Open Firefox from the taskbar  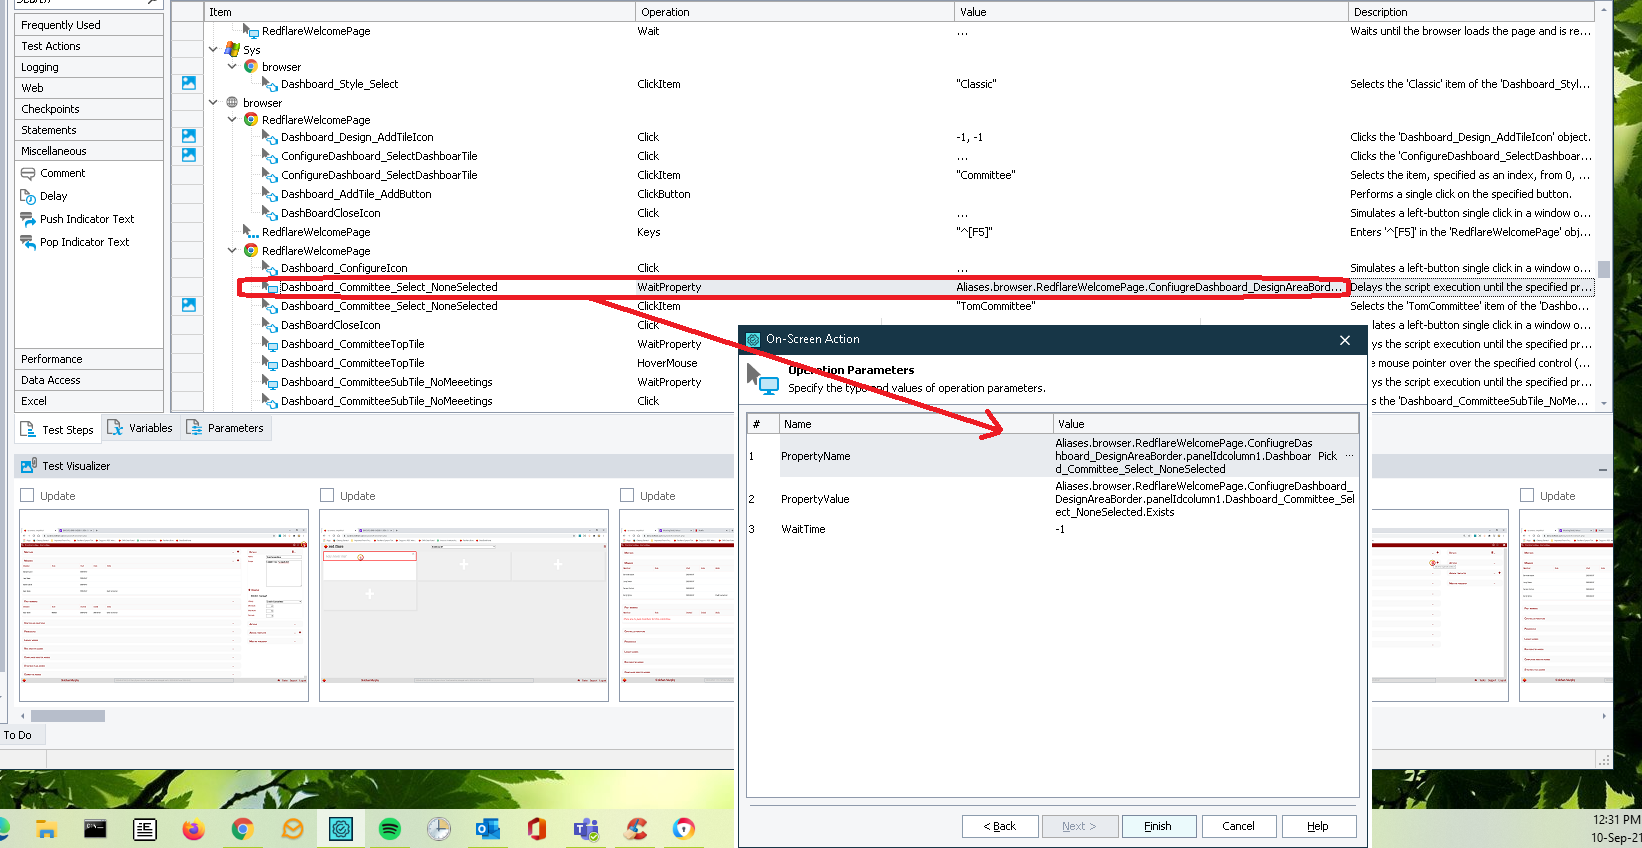click(194, 829)
